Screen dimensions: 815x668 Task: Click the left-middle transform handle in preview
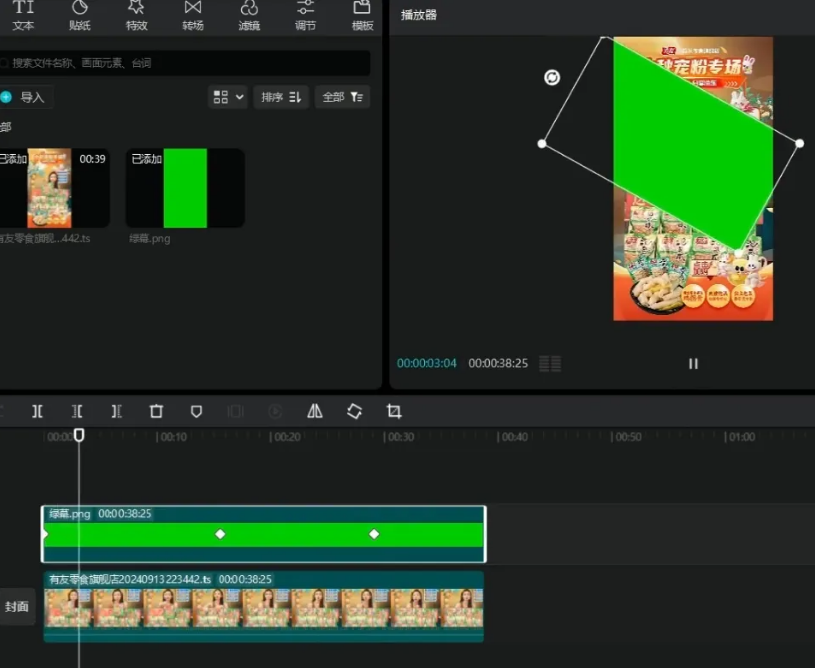tap(542, 143)
